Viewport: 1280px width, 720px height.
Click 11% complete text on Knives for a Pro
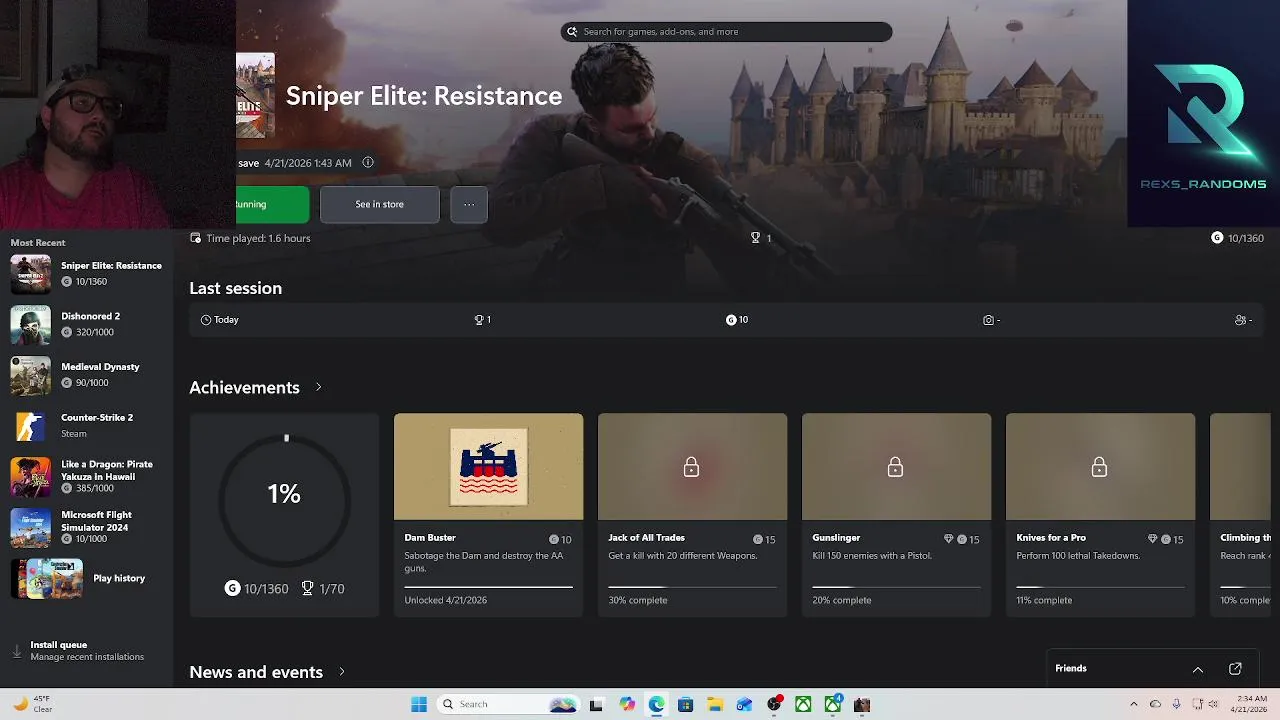pos(1044,600)
